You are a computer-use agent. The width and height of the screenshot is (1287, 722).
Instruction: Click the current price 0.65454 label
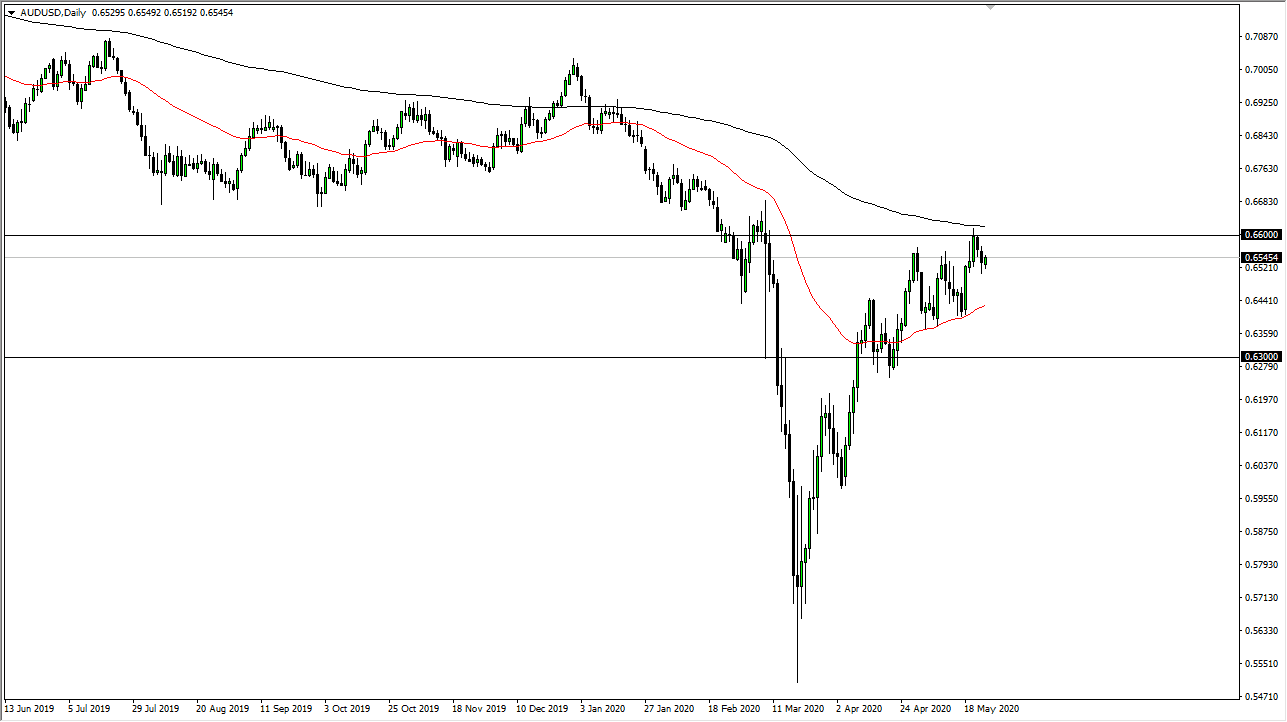1262,257
